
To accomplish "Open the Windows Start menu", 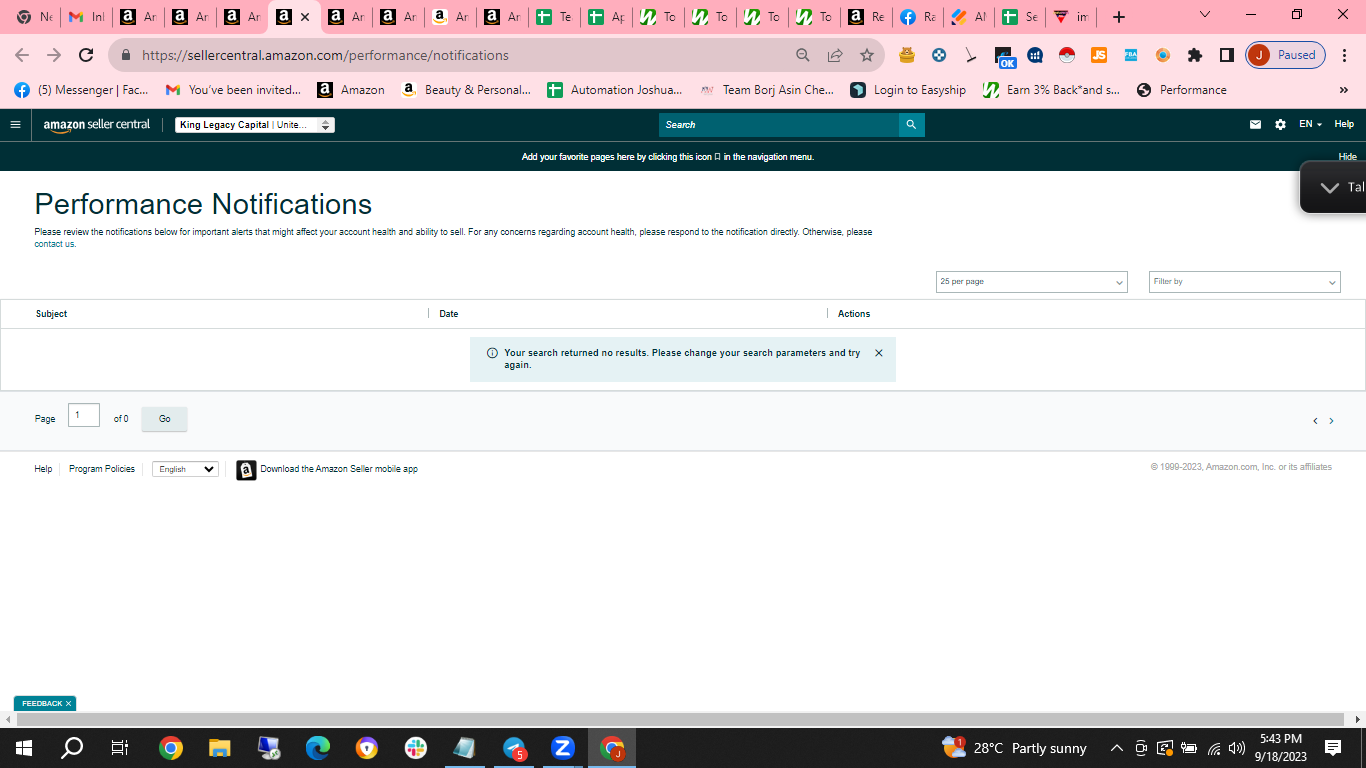I will (24, 748).
